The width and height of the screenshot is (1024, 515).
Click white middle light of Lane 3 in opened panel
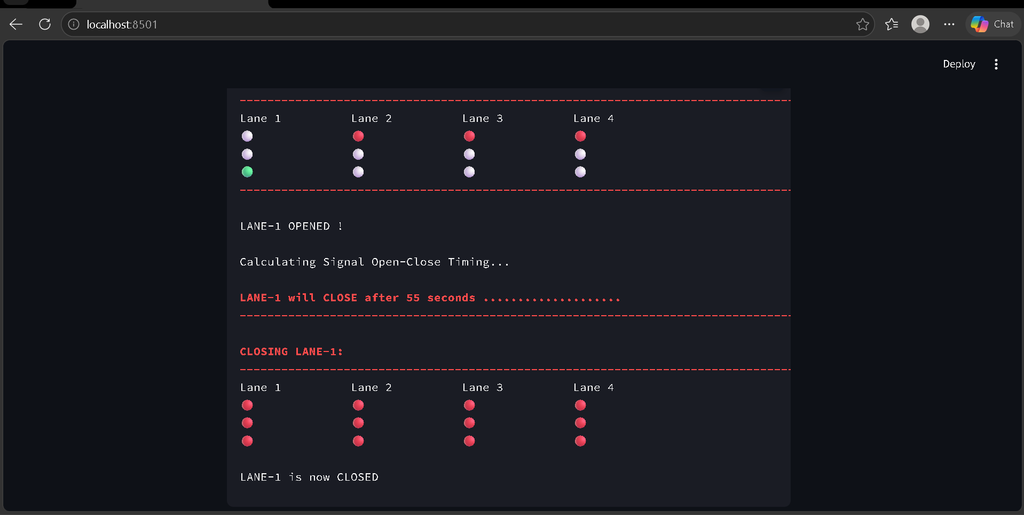pos(469,154)
